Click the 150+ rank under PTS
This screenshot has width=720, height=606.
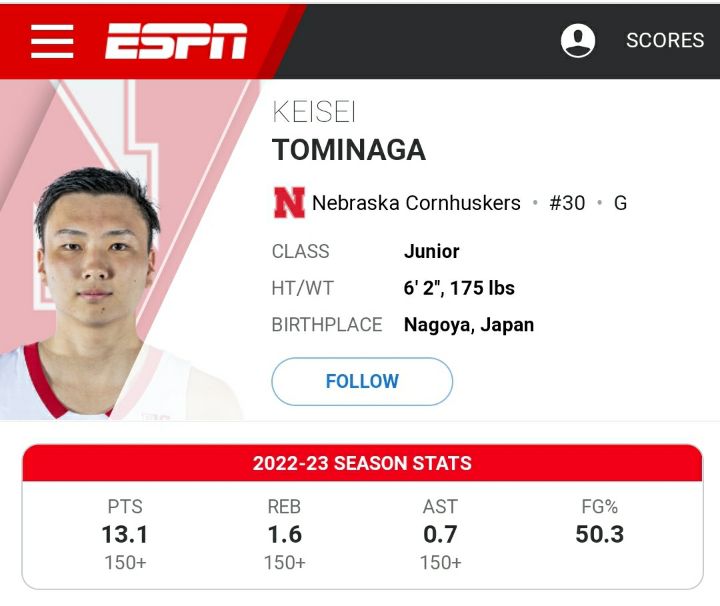125,563
